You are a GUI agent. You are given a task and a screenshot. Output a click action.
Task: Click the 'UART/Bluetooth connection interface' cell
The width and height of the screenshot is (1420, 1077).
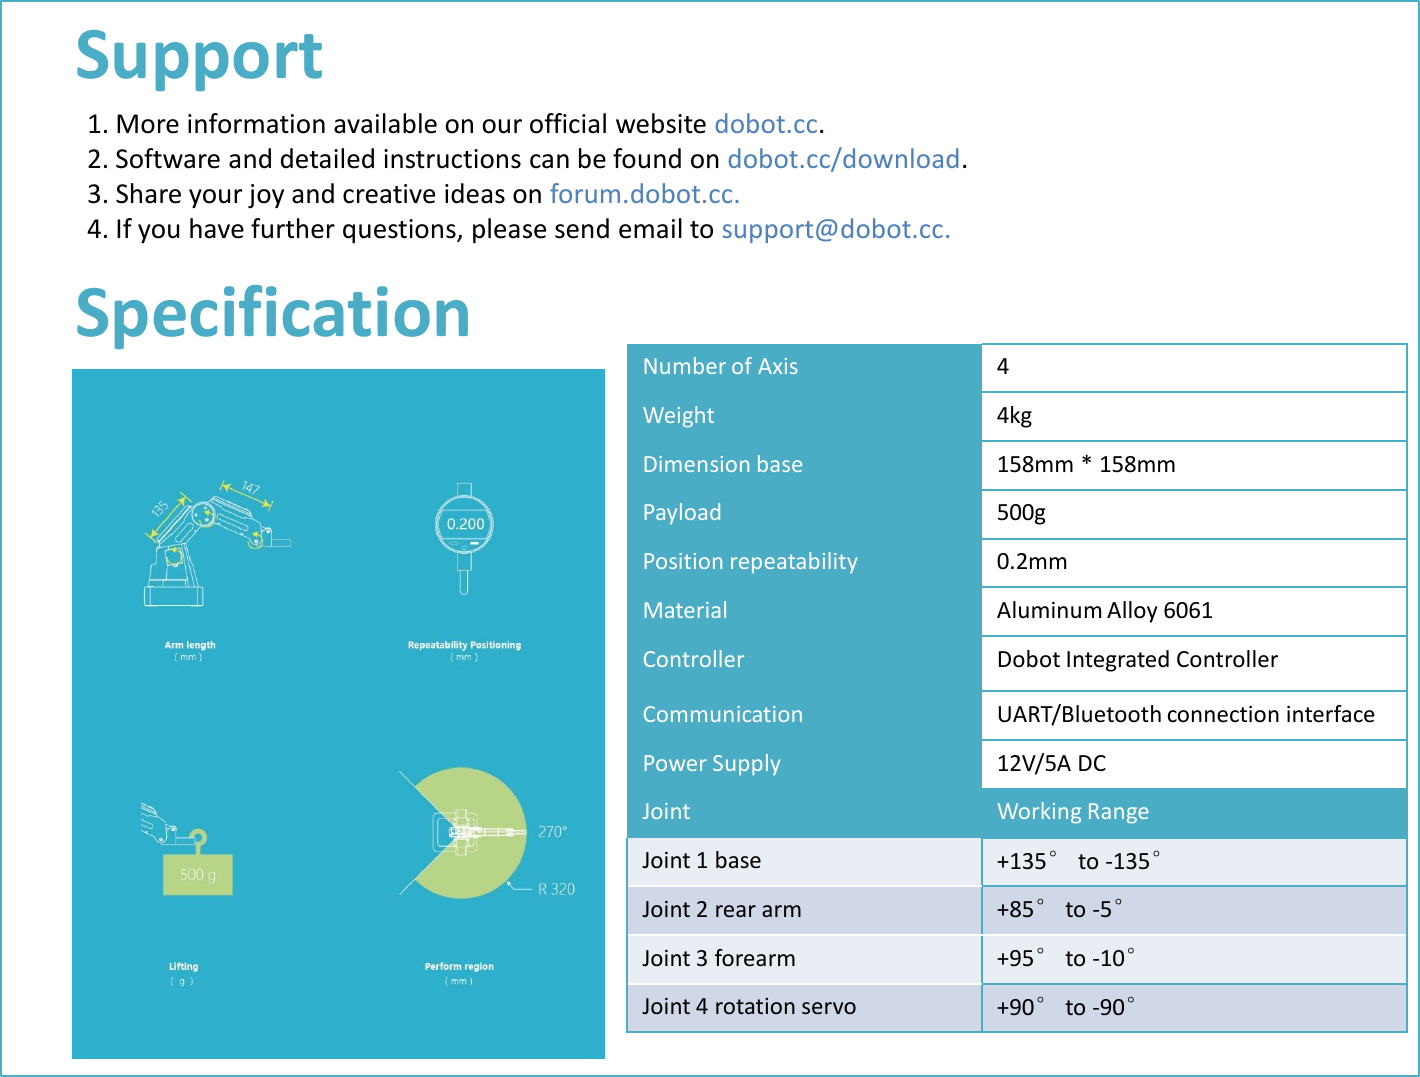[x=1194, y=715]
